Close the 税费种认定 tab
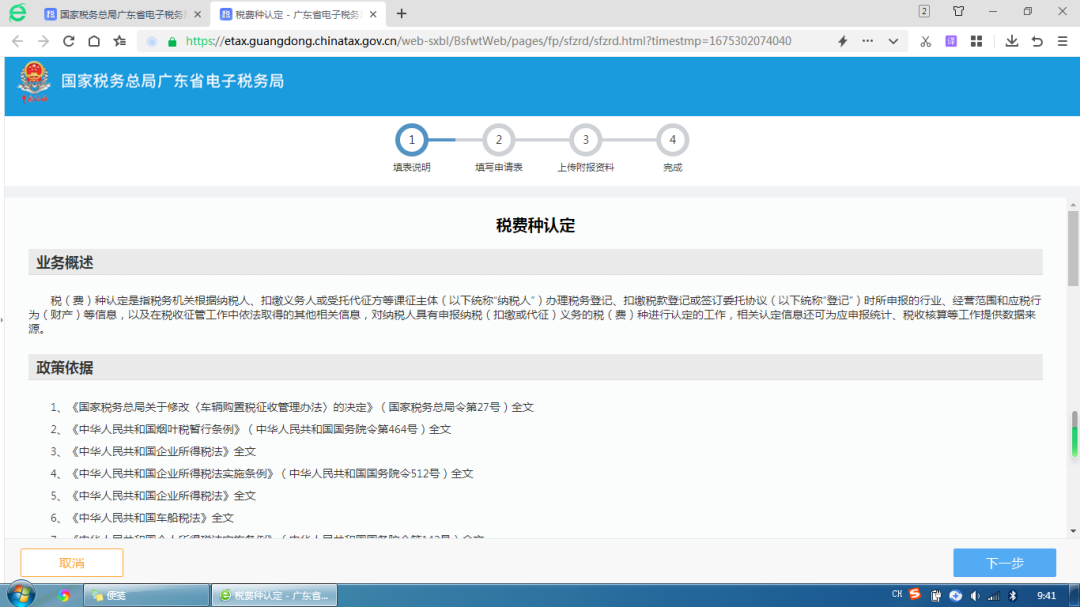 [x=373, y=14]
